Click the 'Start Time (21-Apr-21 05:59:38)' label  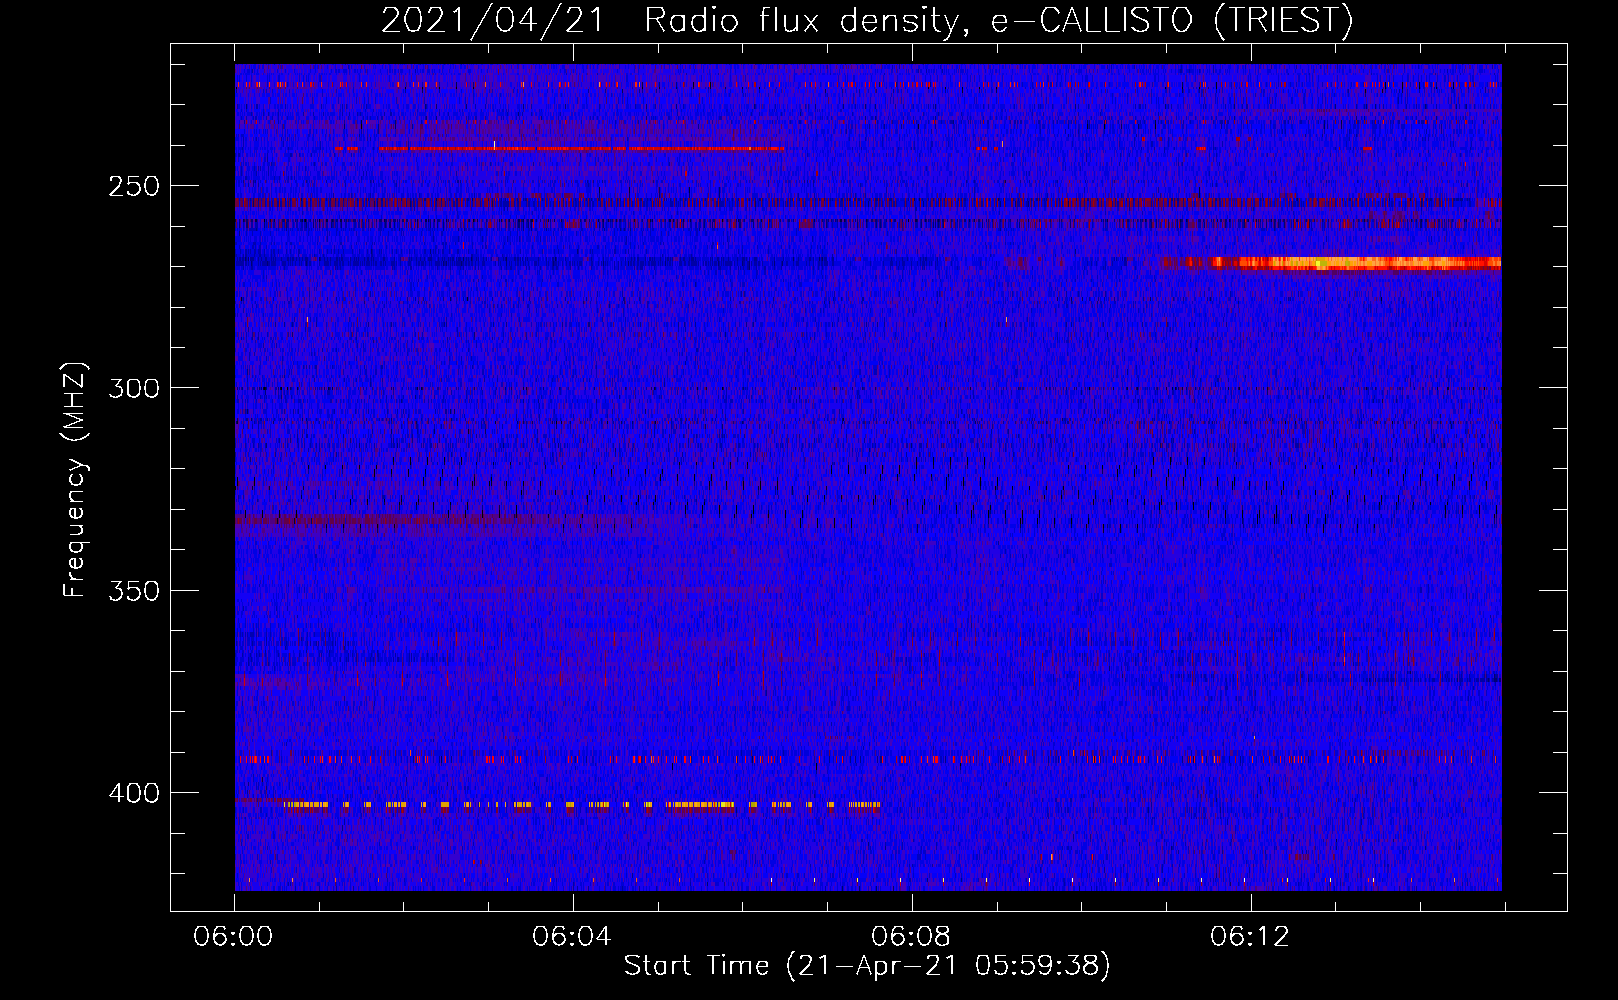tap(867, 966)
